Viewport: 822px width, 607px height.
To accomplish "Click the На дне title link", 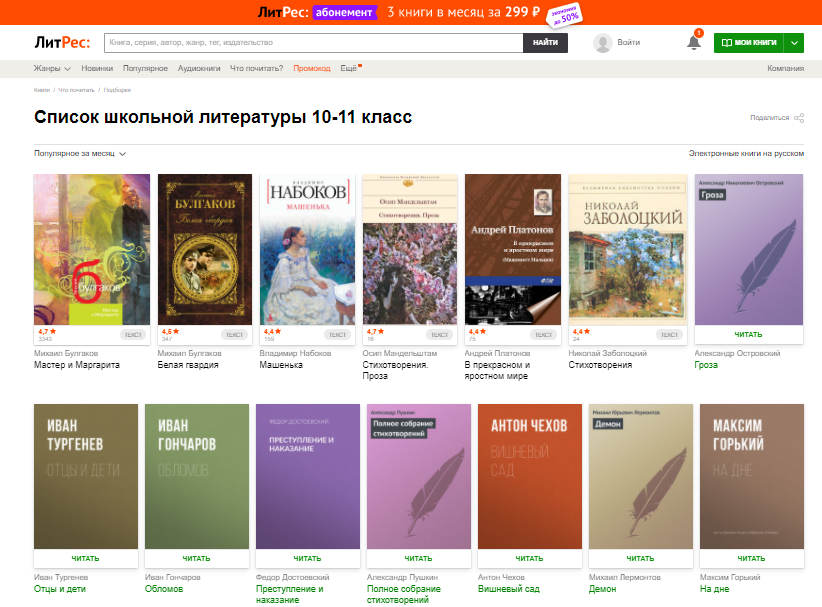I will pos(715,589).
